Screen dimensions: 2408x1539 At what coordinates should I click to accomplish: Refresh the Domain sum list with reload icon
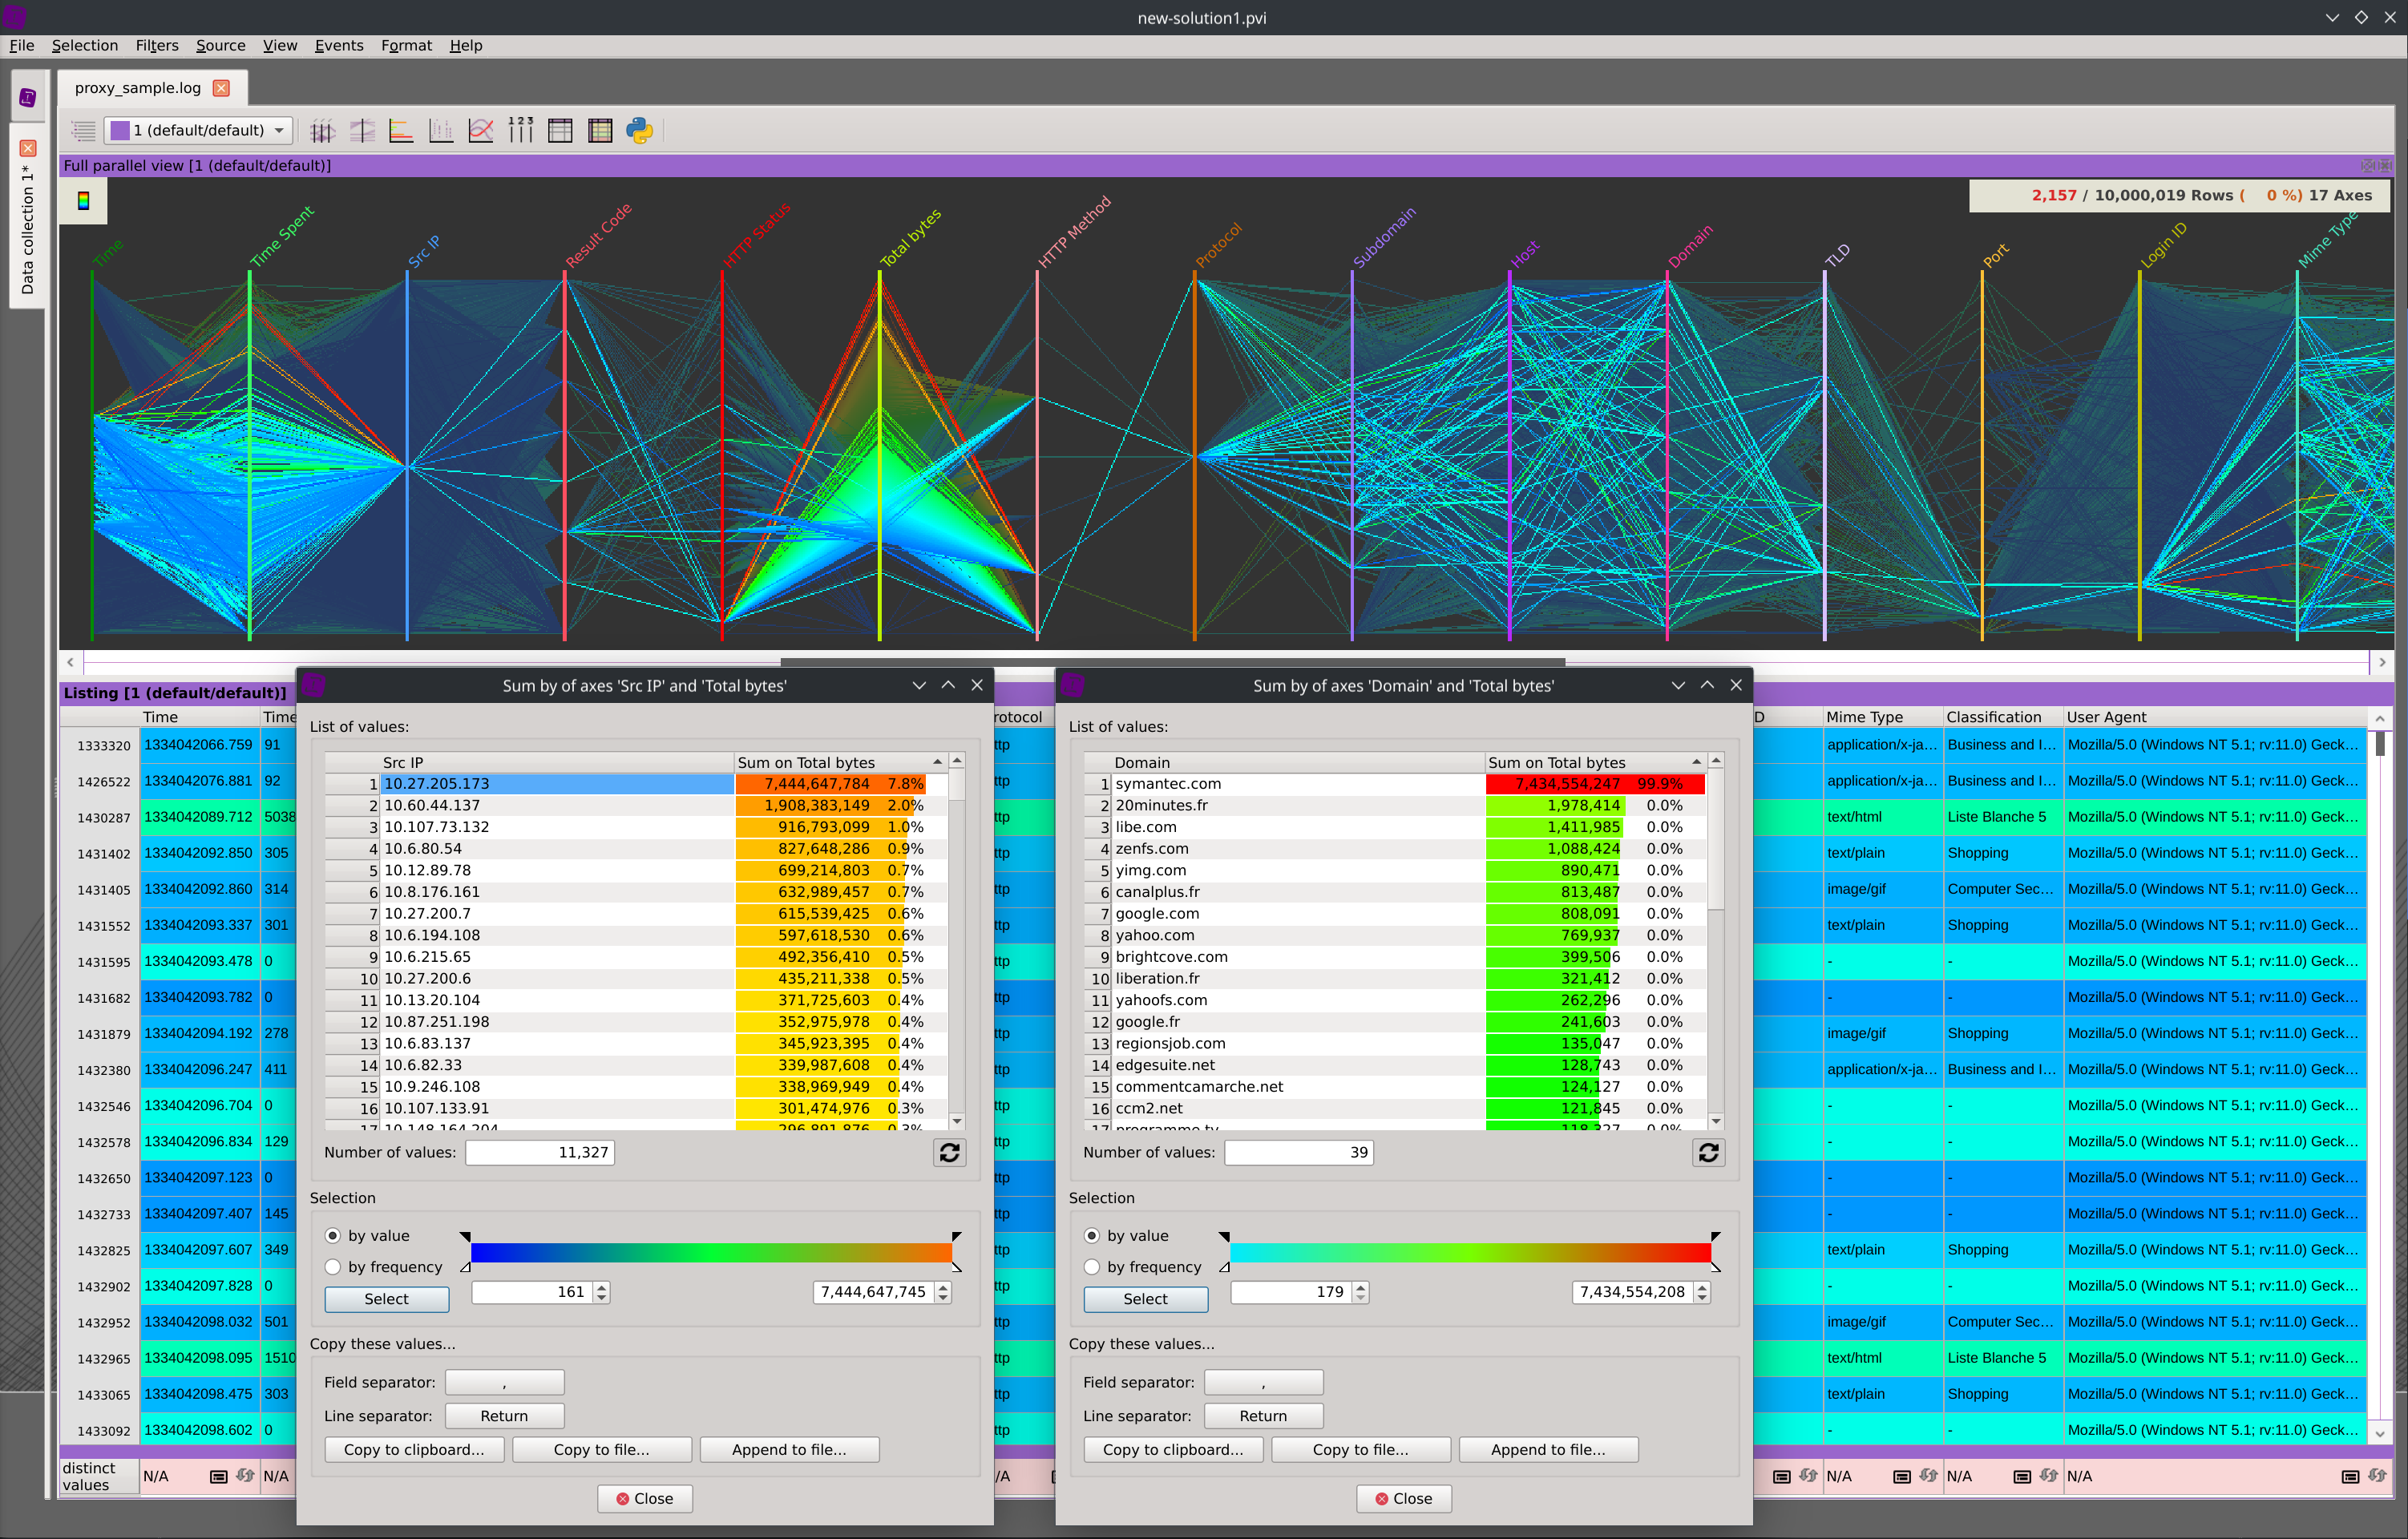pos(1708,1153)
